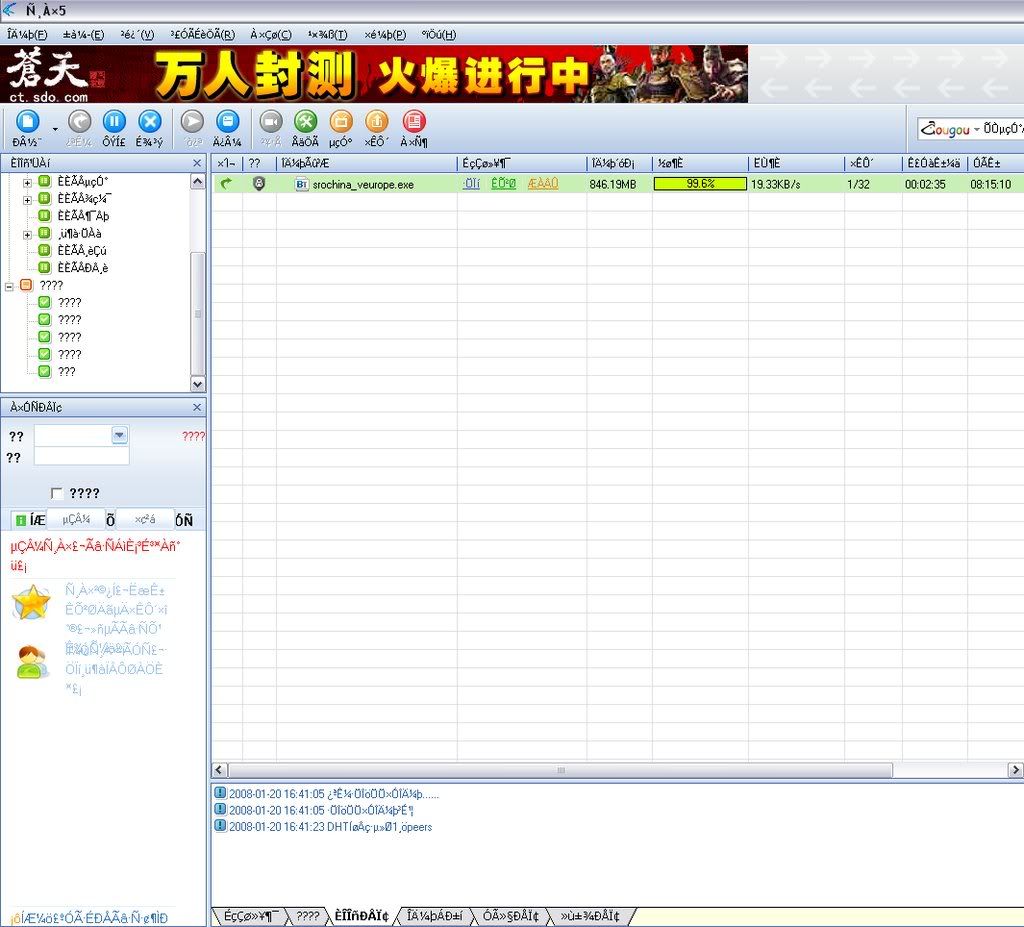Click the blue New task toolbar icon
The height and width of the screenshot is (927, 1024).
pyautogui.click(x=27, y=122)
